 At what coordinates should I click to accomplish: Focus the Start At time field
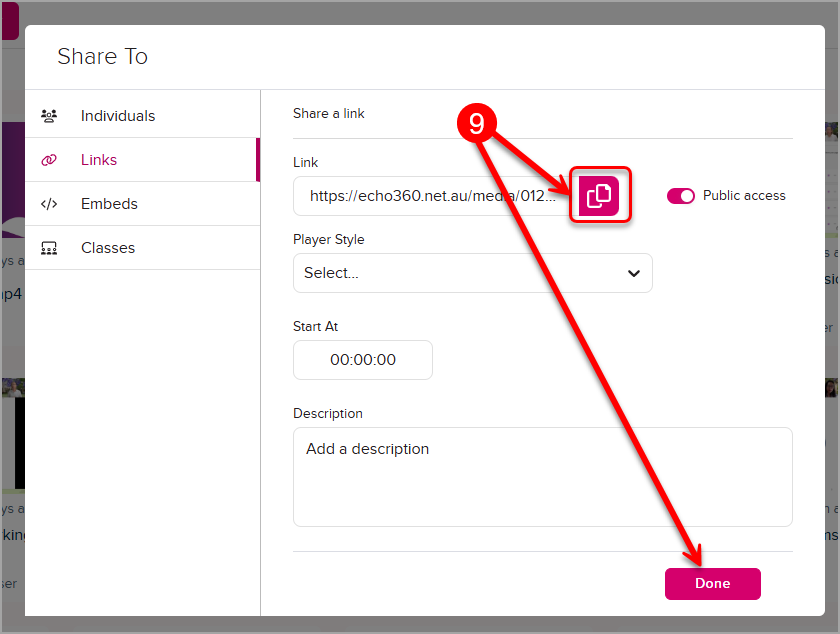coord(363,360)
